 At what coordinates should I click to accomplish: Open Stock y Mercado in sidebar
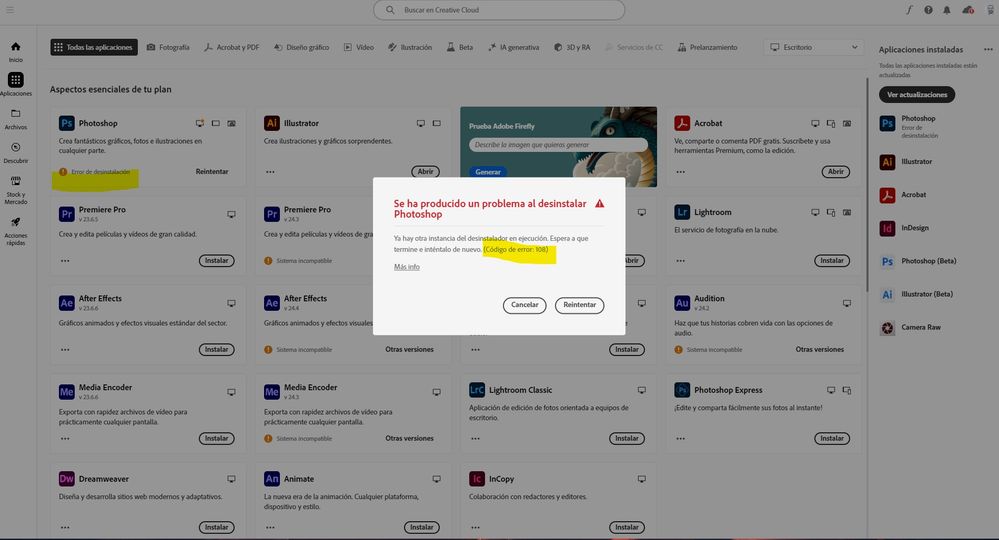click(x=15, y=190)
